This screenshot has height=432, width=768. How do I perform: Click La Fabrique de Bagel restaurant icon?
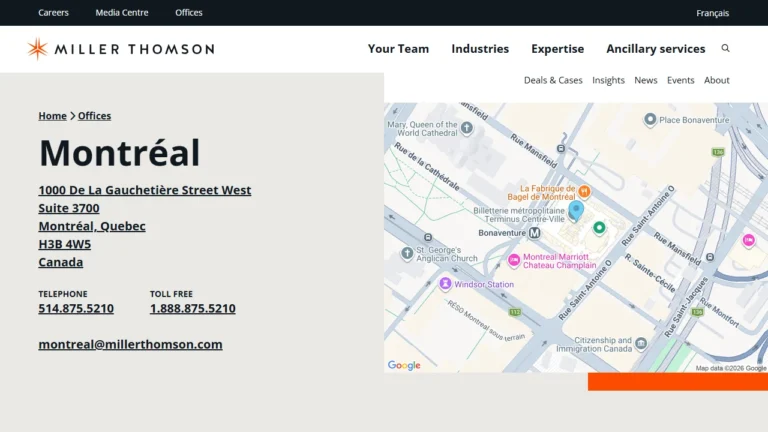[x=584, y=191]
